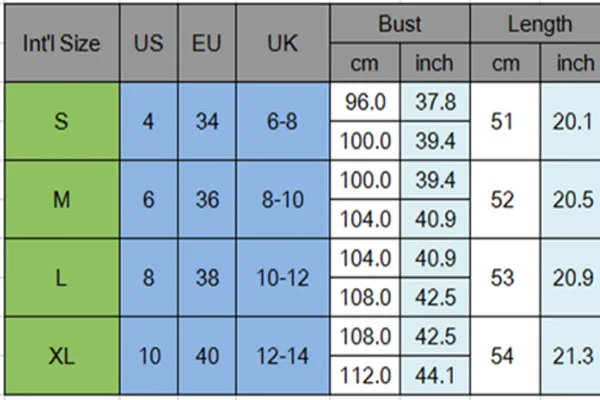This screenshot has height=400, width=600.
Task: Click the length 51 cm cell
Action: point(504,122)
